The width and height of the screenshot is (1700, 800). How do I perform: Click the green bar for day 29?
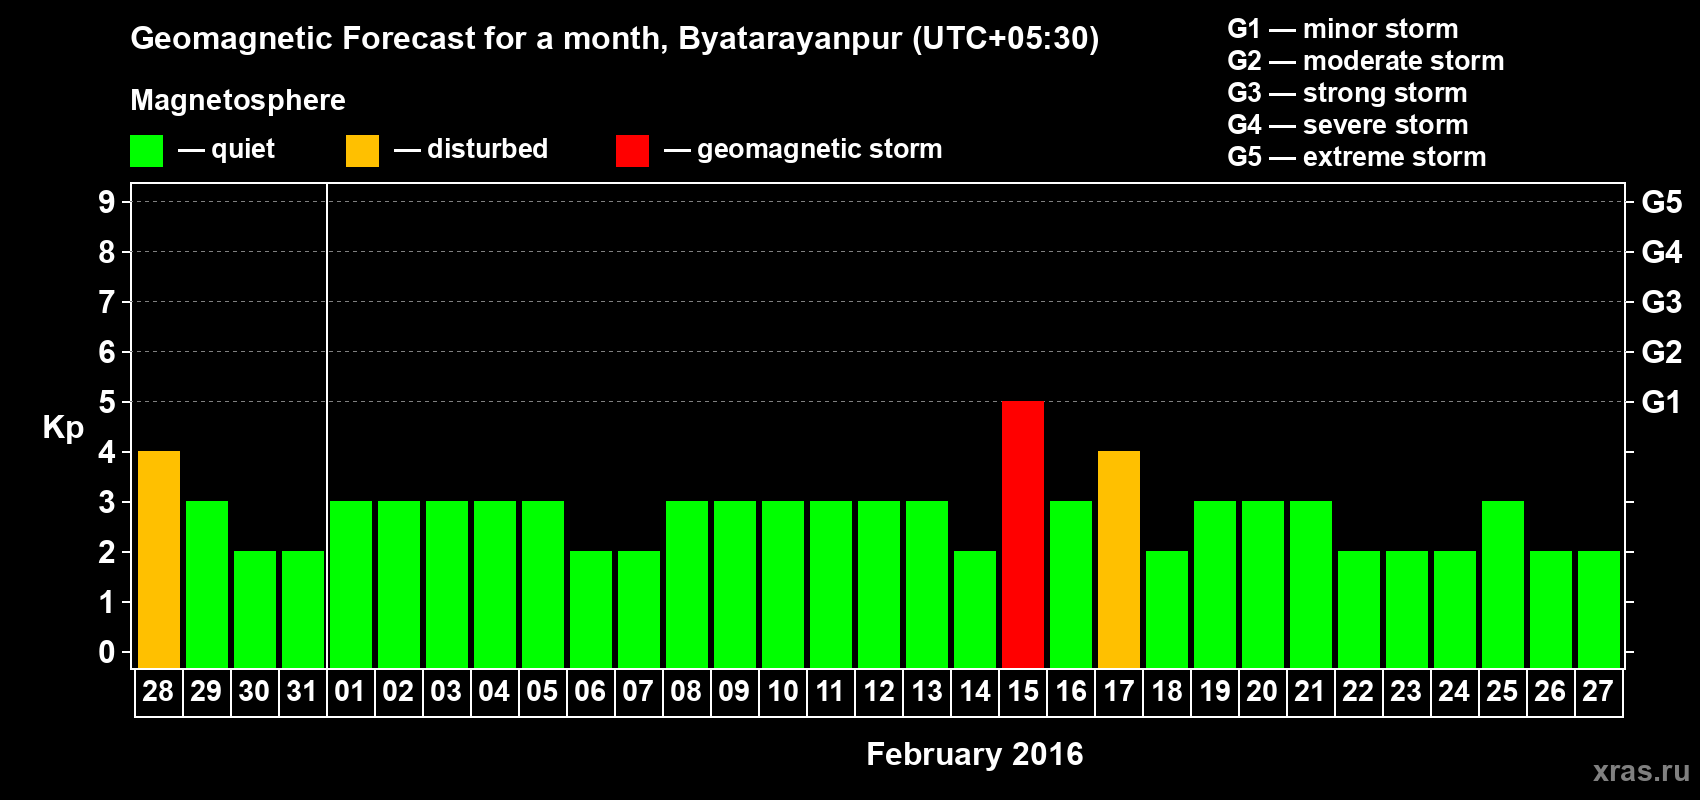pyautogui.click(x=207, y=585)
